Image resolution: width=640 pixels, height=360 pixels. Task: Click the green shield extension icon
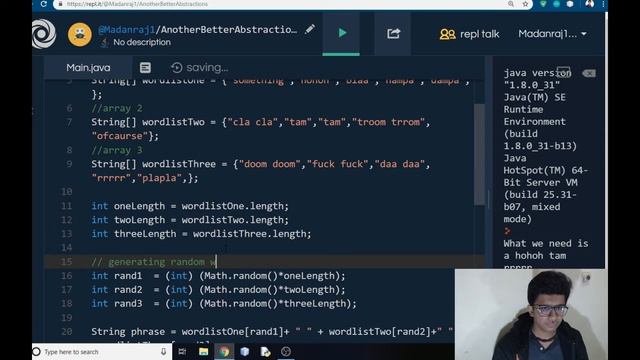(543, 4)
